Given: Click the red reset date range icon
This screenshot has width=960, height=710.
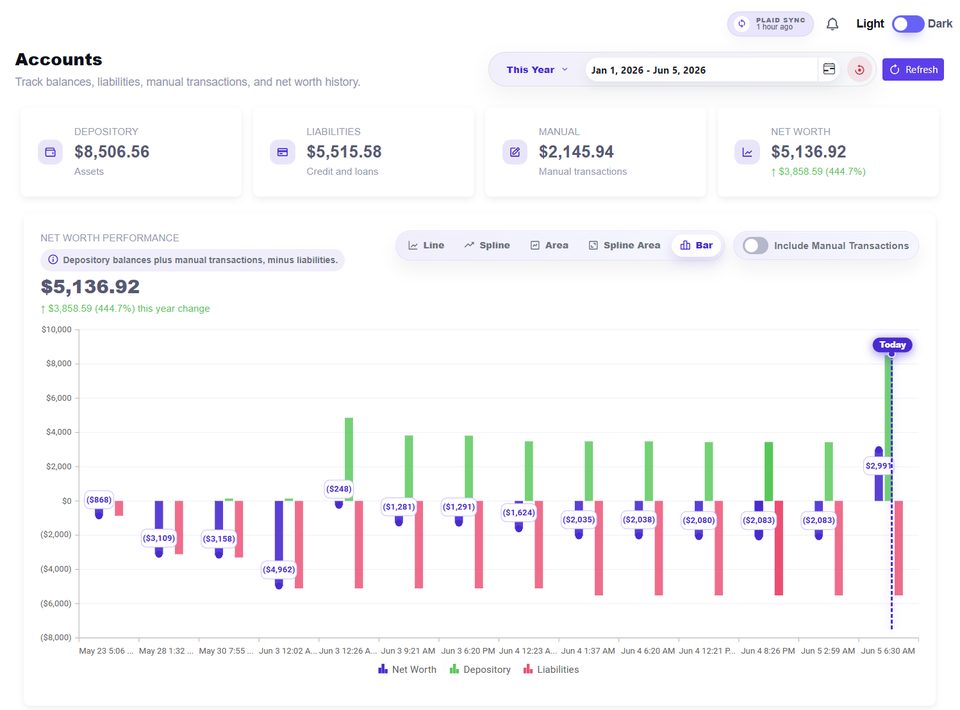Looking at the screenshot, I should pyautogui.click(x=860, y=70).
